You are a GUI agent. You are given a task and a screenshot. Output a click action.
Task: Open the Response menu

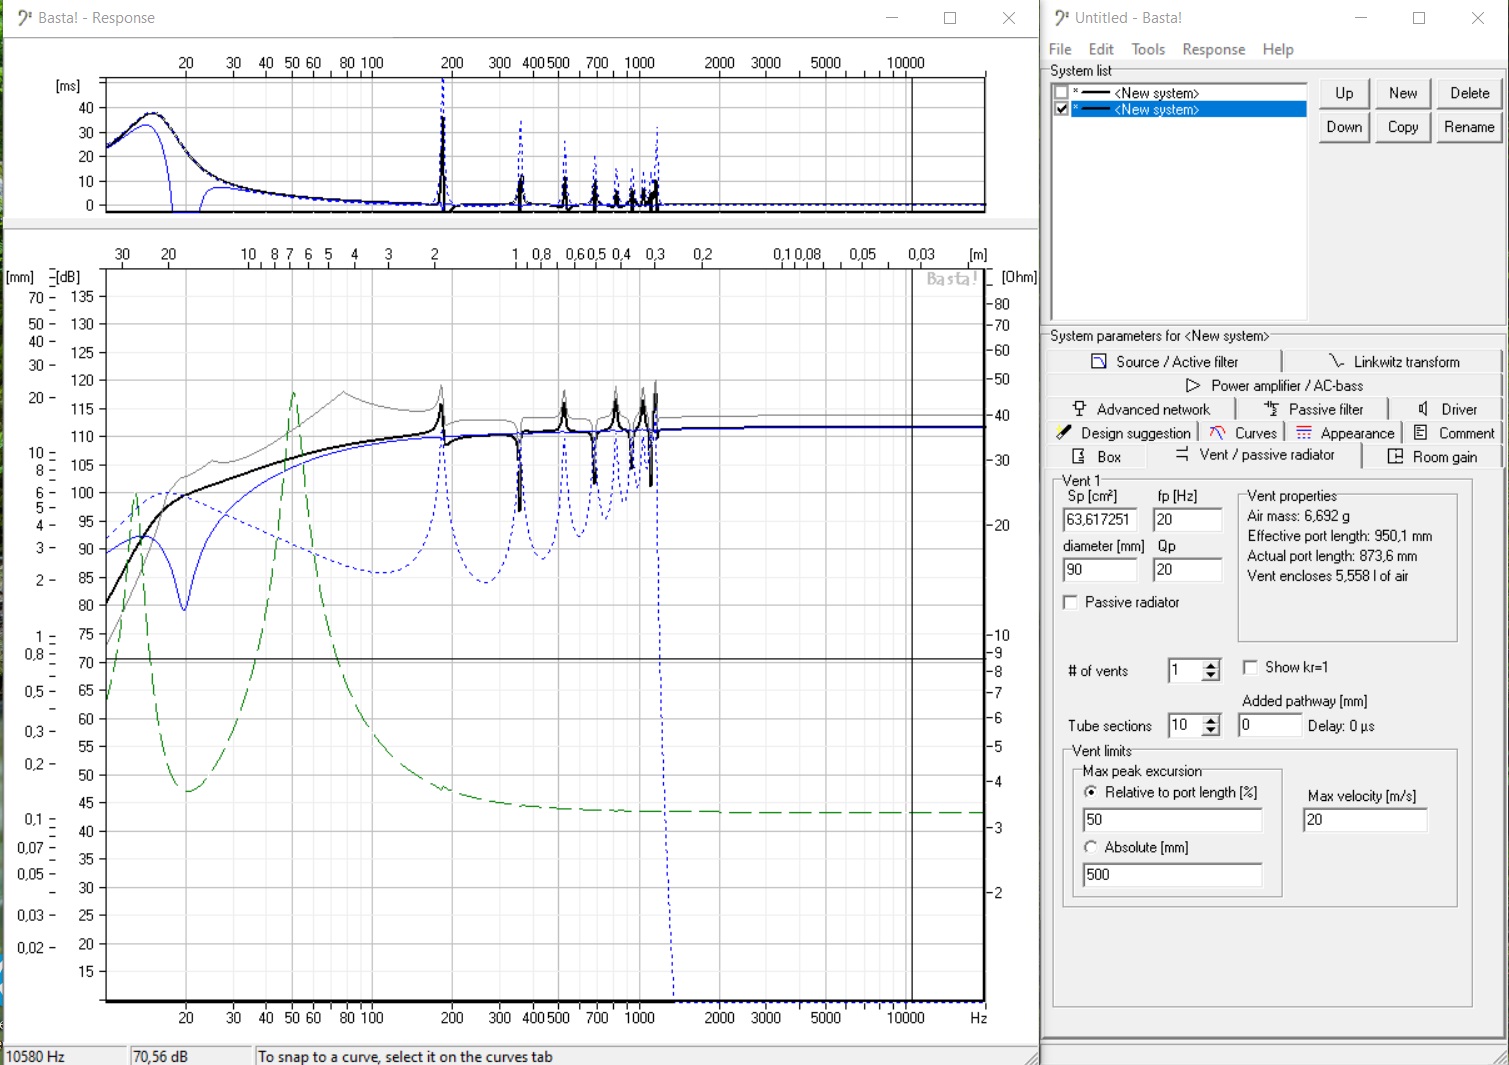1214,49
